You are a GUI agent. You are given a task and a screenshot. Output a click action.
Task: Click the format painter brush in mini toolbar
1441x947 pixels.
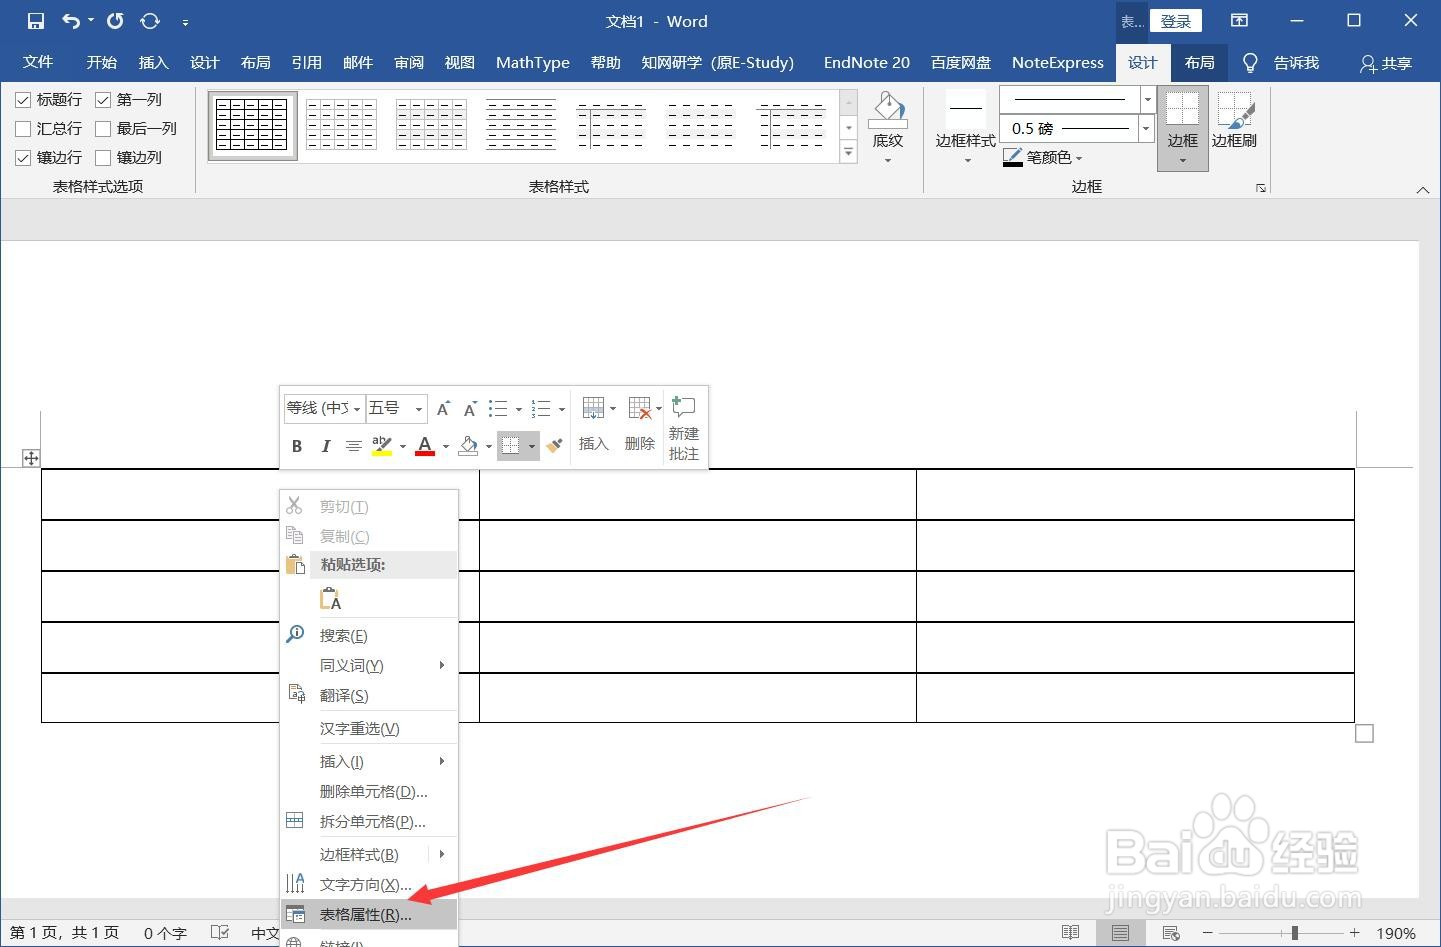(555, 446)
